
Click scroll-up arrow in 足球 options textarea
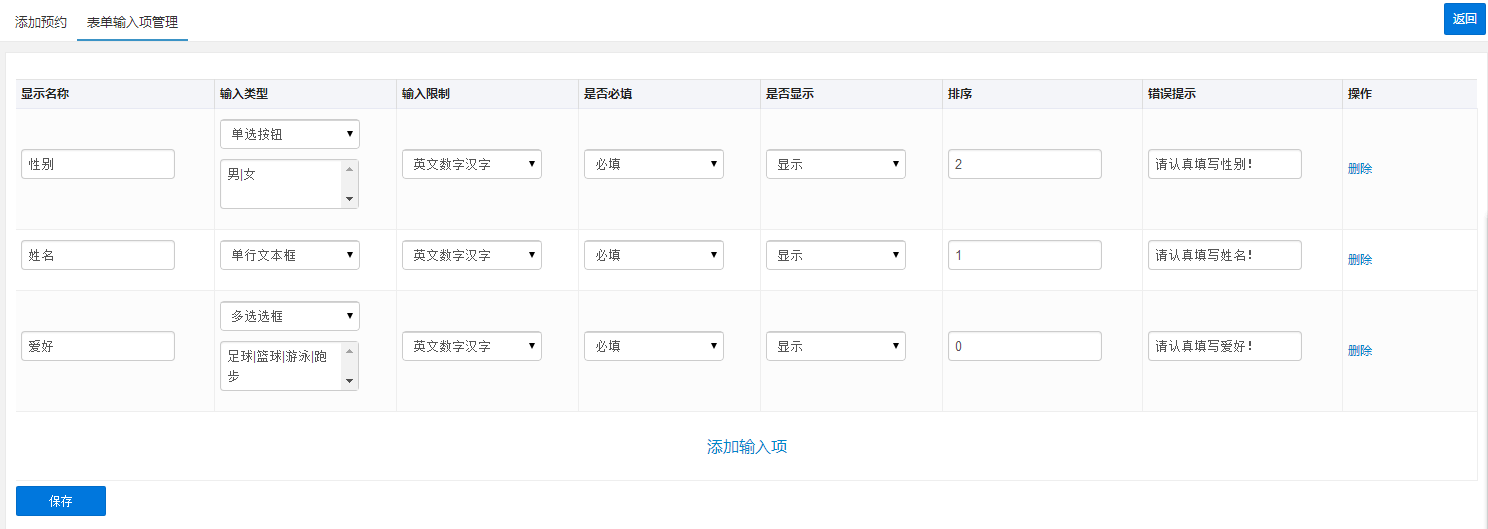point(349,350)
